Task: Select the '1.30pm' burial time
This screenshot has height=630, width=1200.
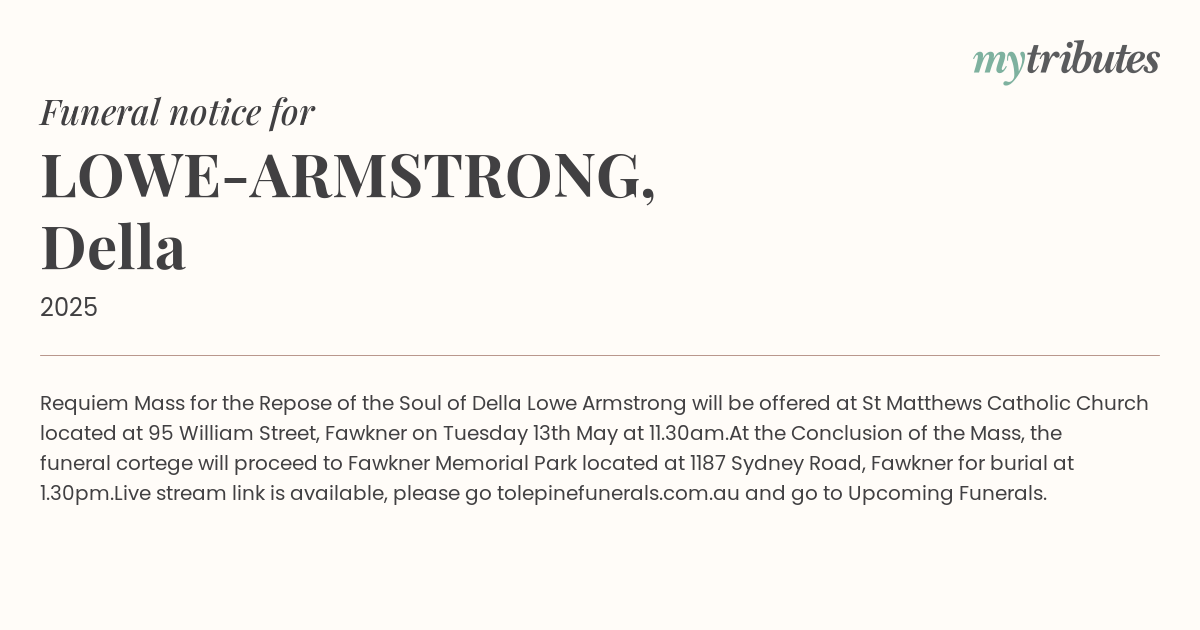Action: click(x=74, y=494)
